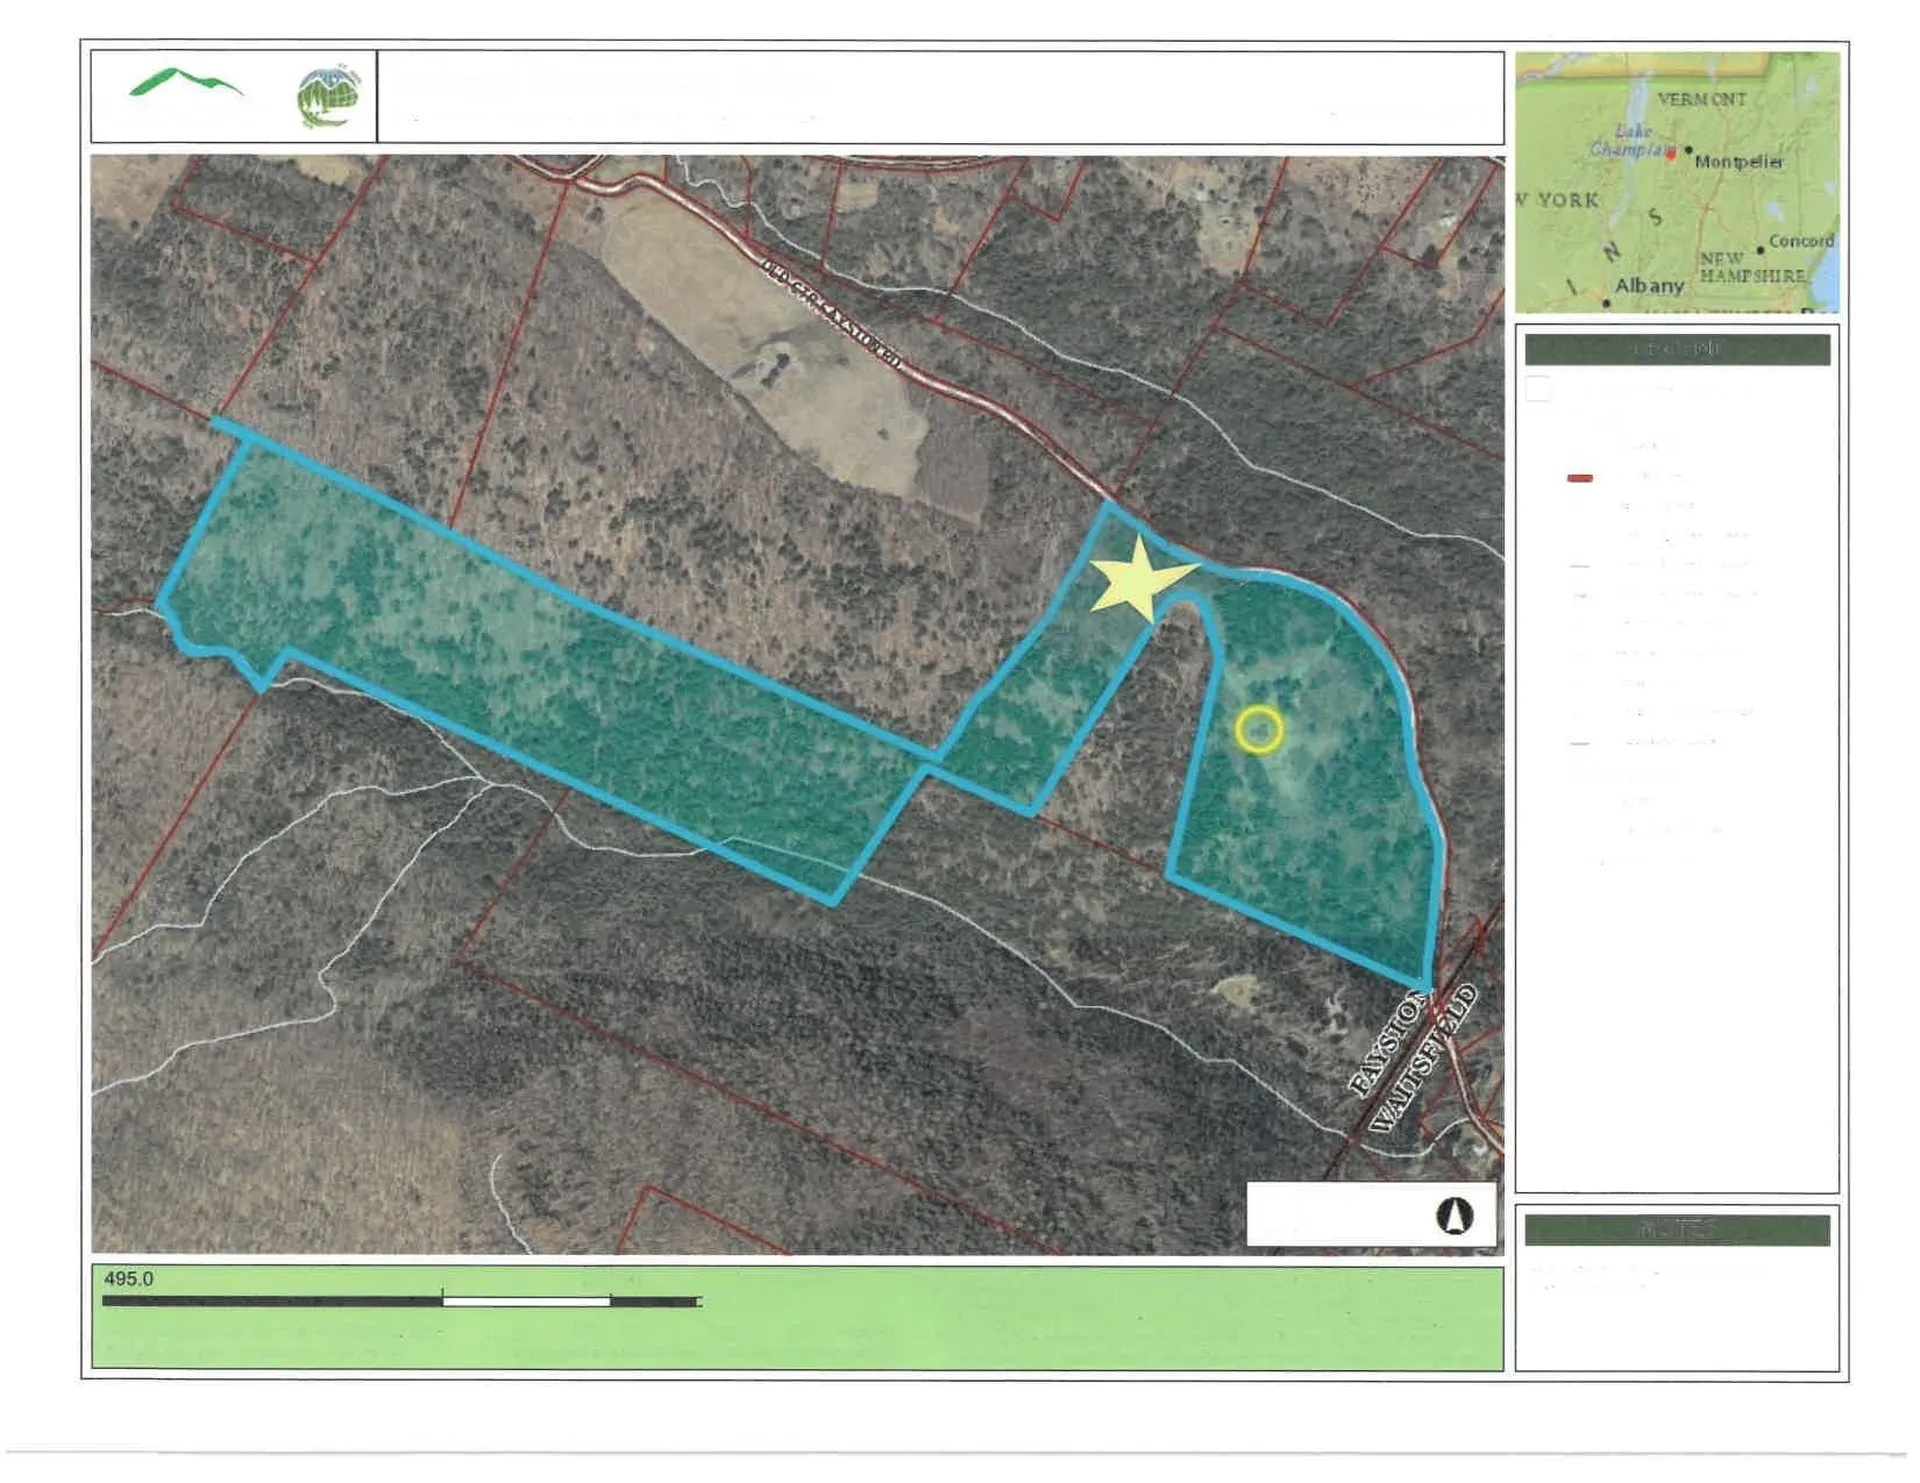
Task: Click the "Lake Champlain" label
Action: 1632,140
